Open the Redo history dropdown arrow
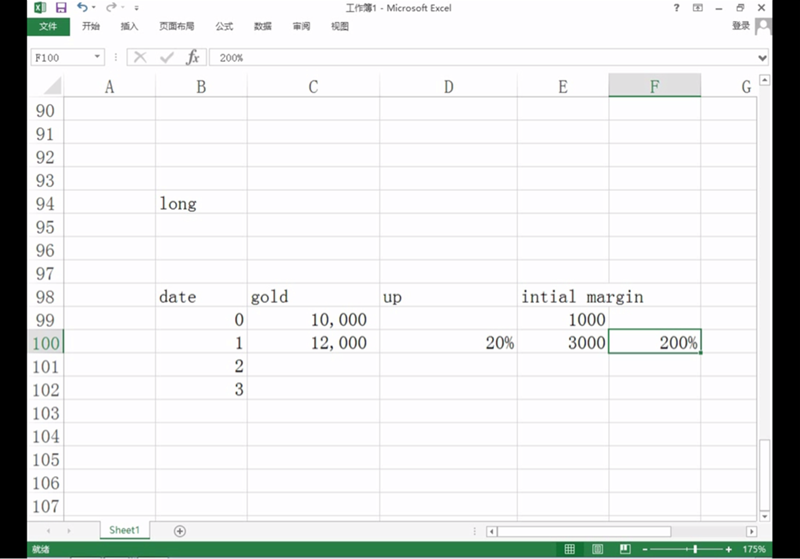 [123, 8]
